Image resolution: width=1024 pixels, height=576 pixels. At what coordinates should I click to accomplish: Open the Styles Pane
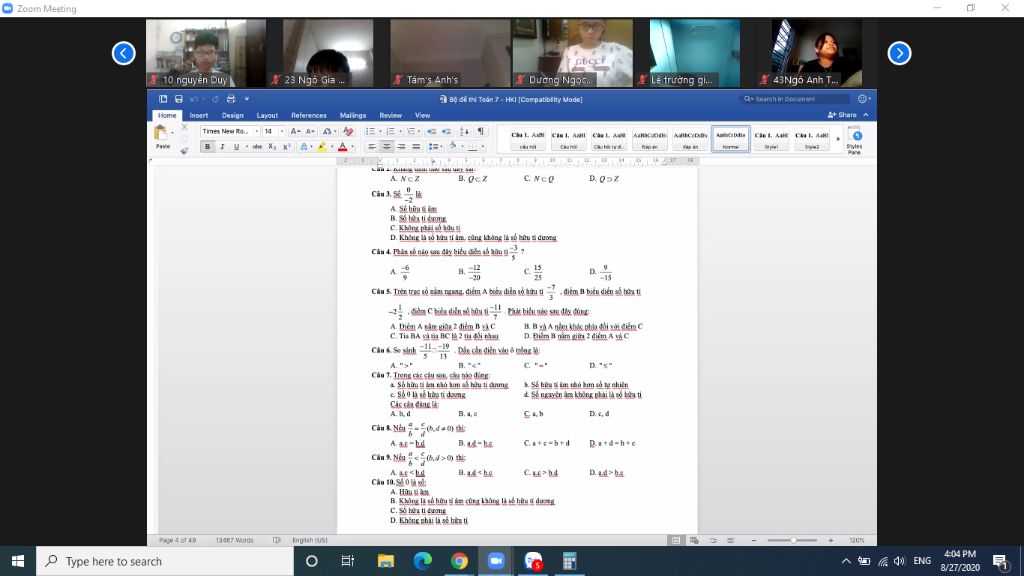(854, 140)
